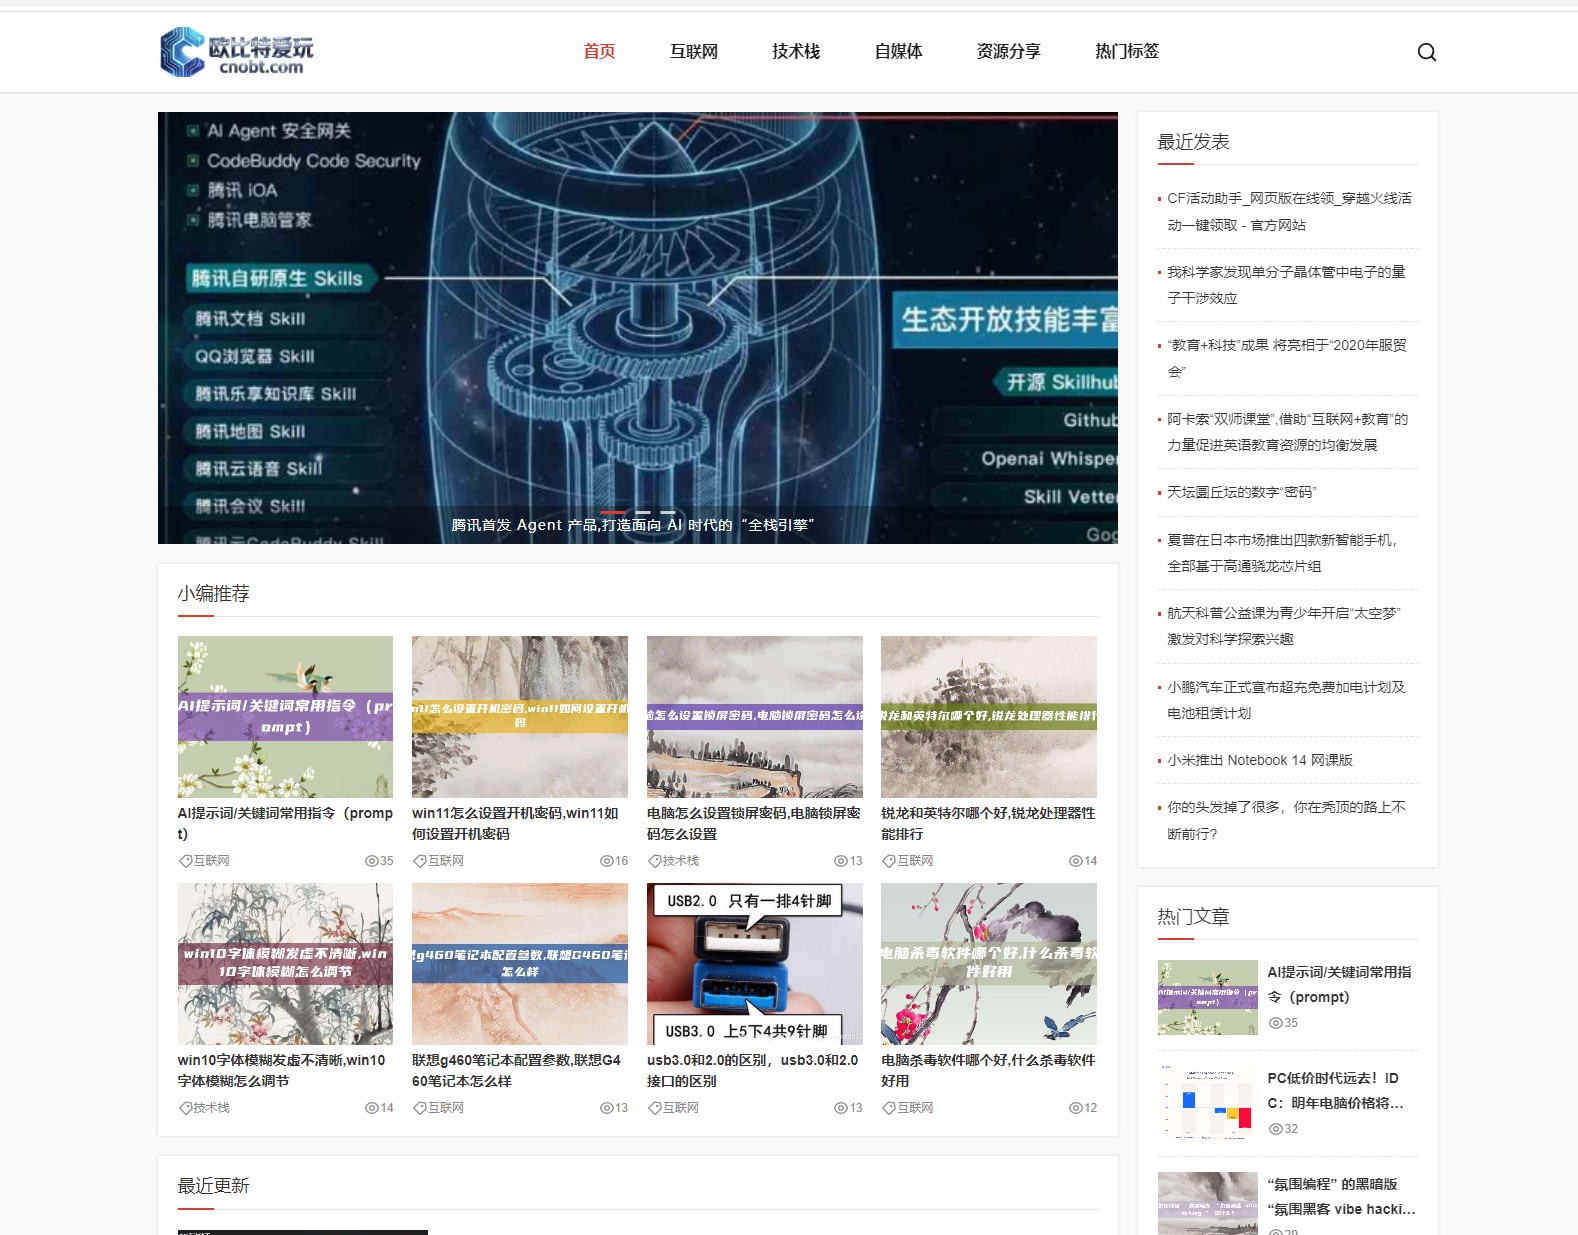1578x1235 pixels.
Task: Open 电脑怎么设置锁屏密码 article thumbnail
Action: click(x=755, y=717)
